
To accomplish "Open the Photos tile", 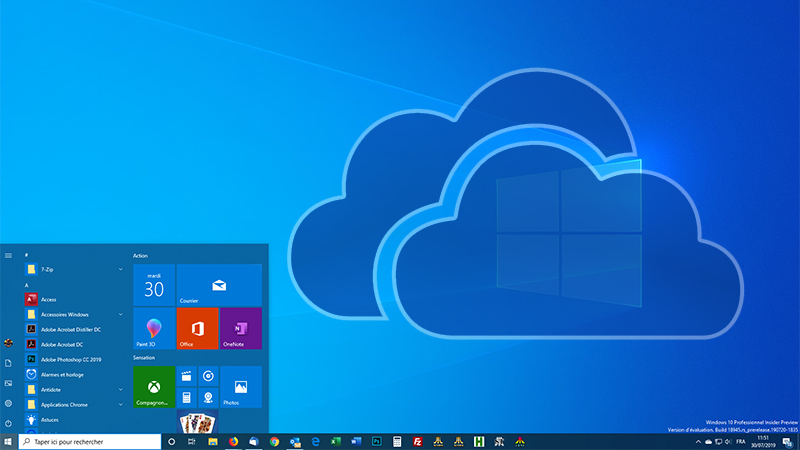I will coord(241,387).
